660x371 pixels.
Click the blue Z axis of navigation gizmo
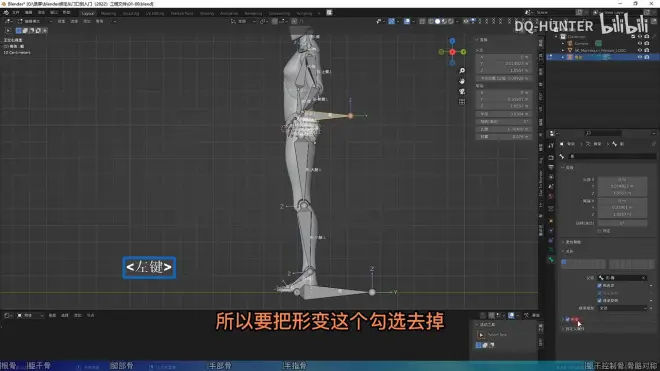(452, 41)
